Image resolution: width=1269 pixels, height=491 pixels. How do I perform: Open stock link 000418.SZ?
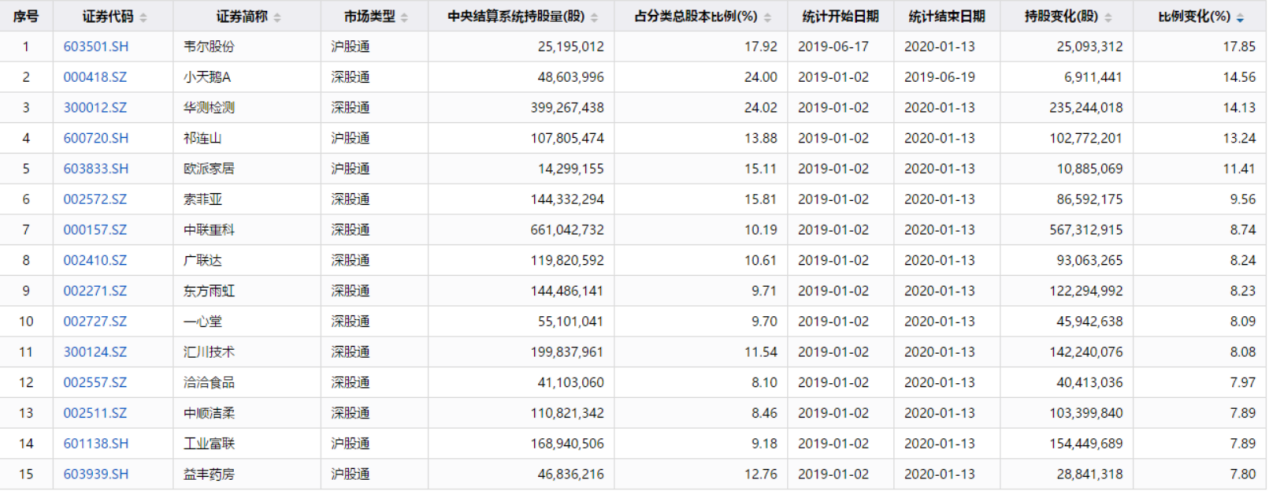95,77
